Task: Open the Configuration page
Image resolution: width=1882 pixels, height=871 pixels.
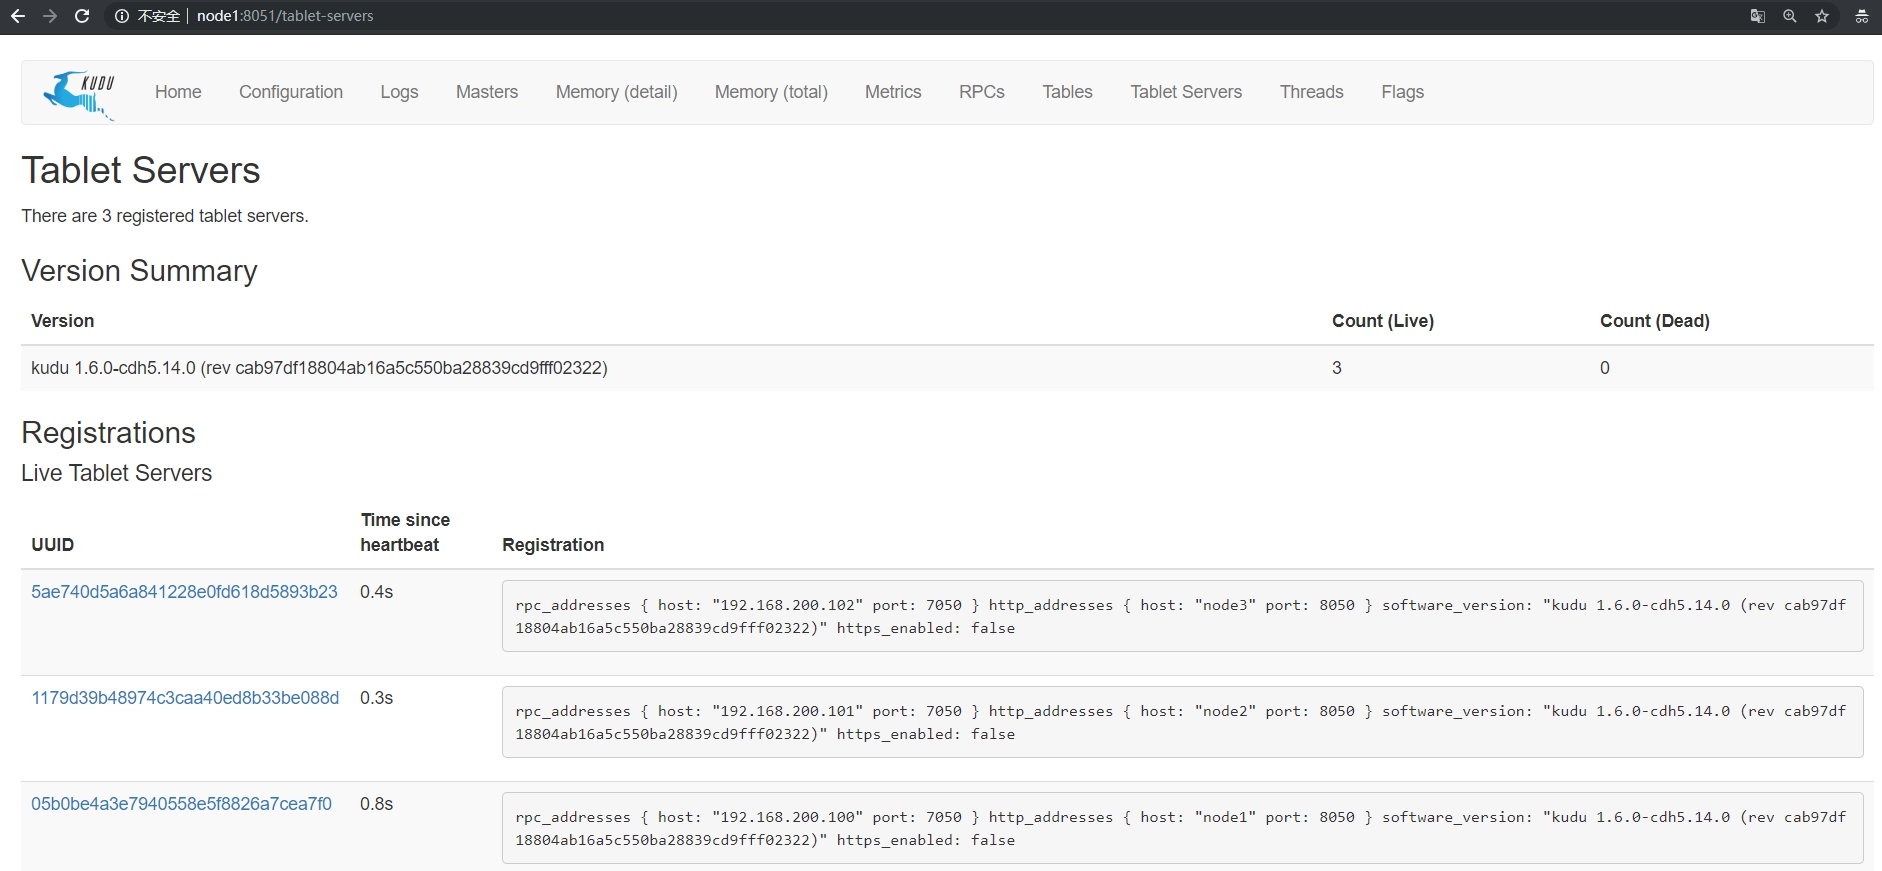Action: tap(291, 92)
